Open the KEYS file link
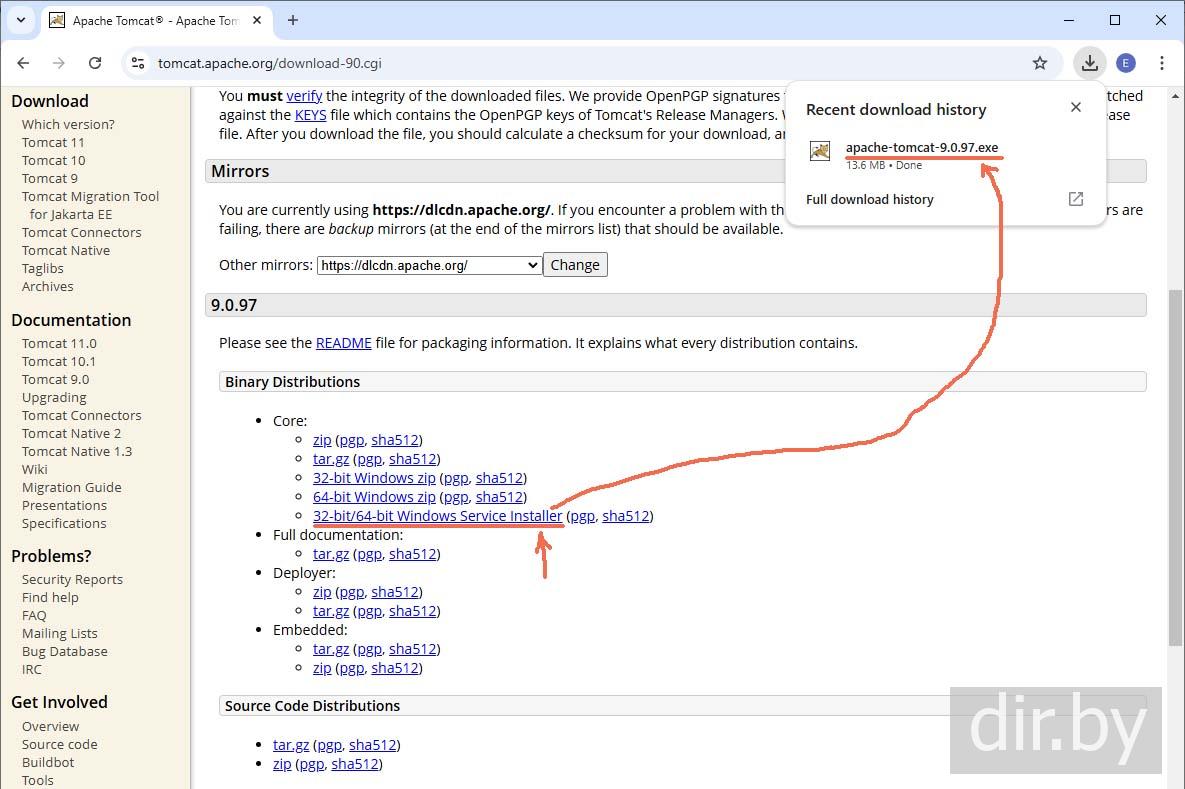 (311, 115)
